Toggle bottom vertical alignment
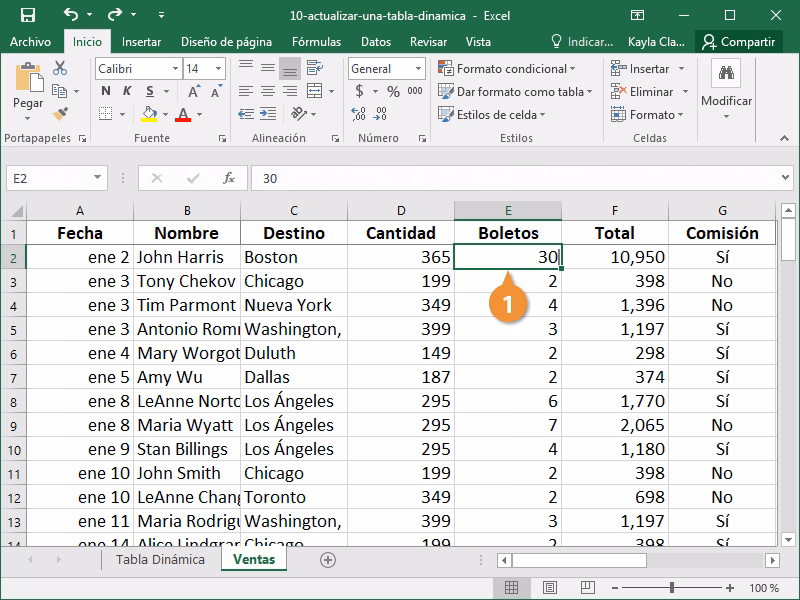Image resolution: width=800 pixels, height=600 pixels. (x=290, y=68)
